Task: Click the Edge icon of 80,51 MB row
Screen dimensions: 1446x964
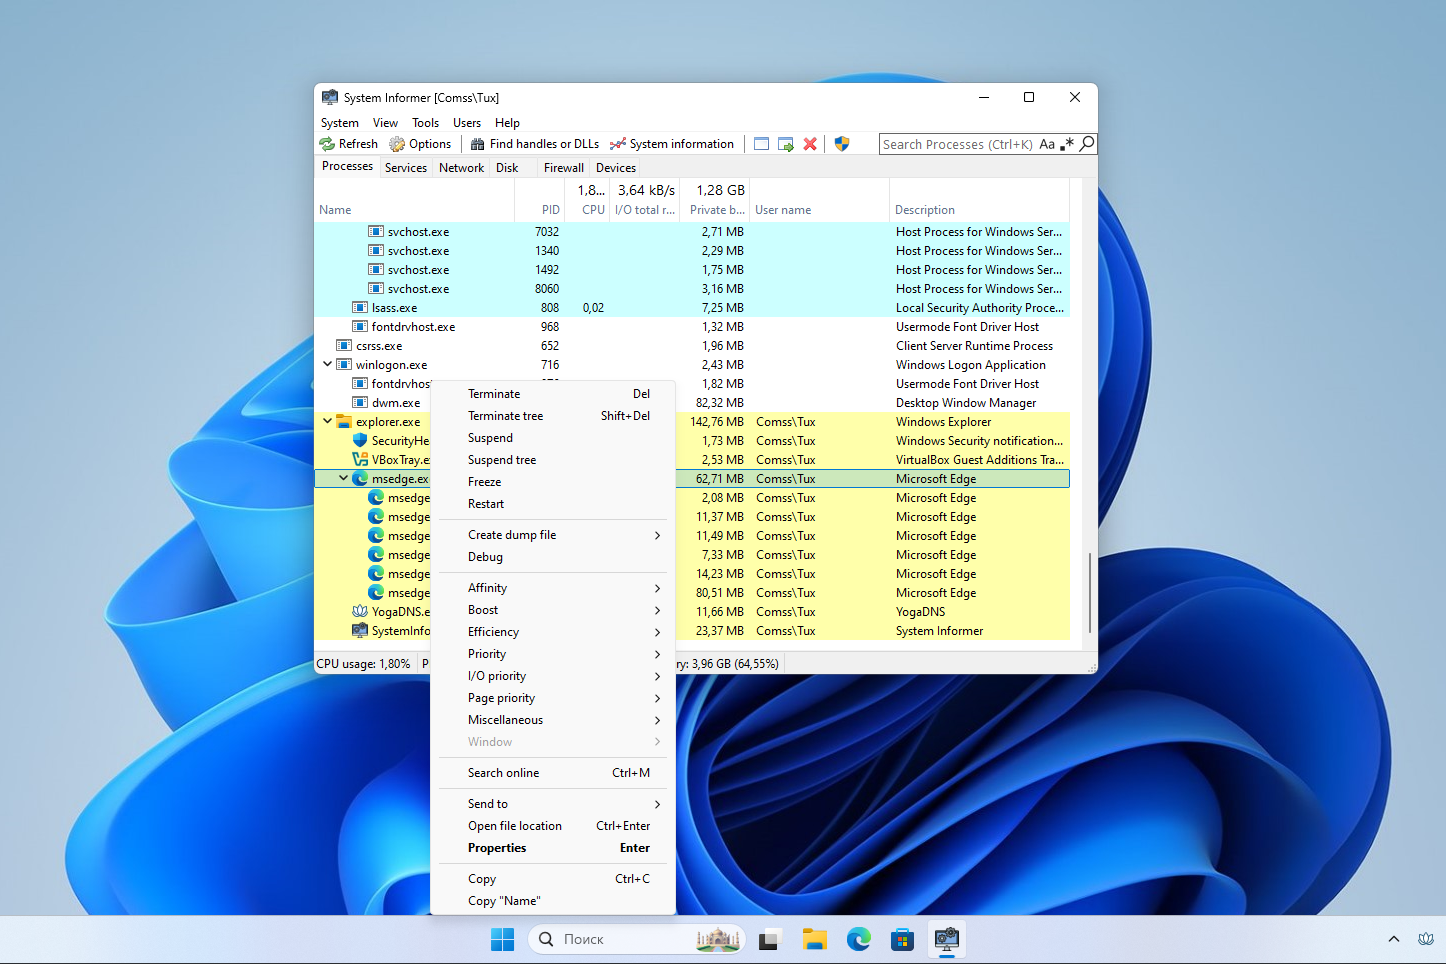Action: click(x=376, y=593)
